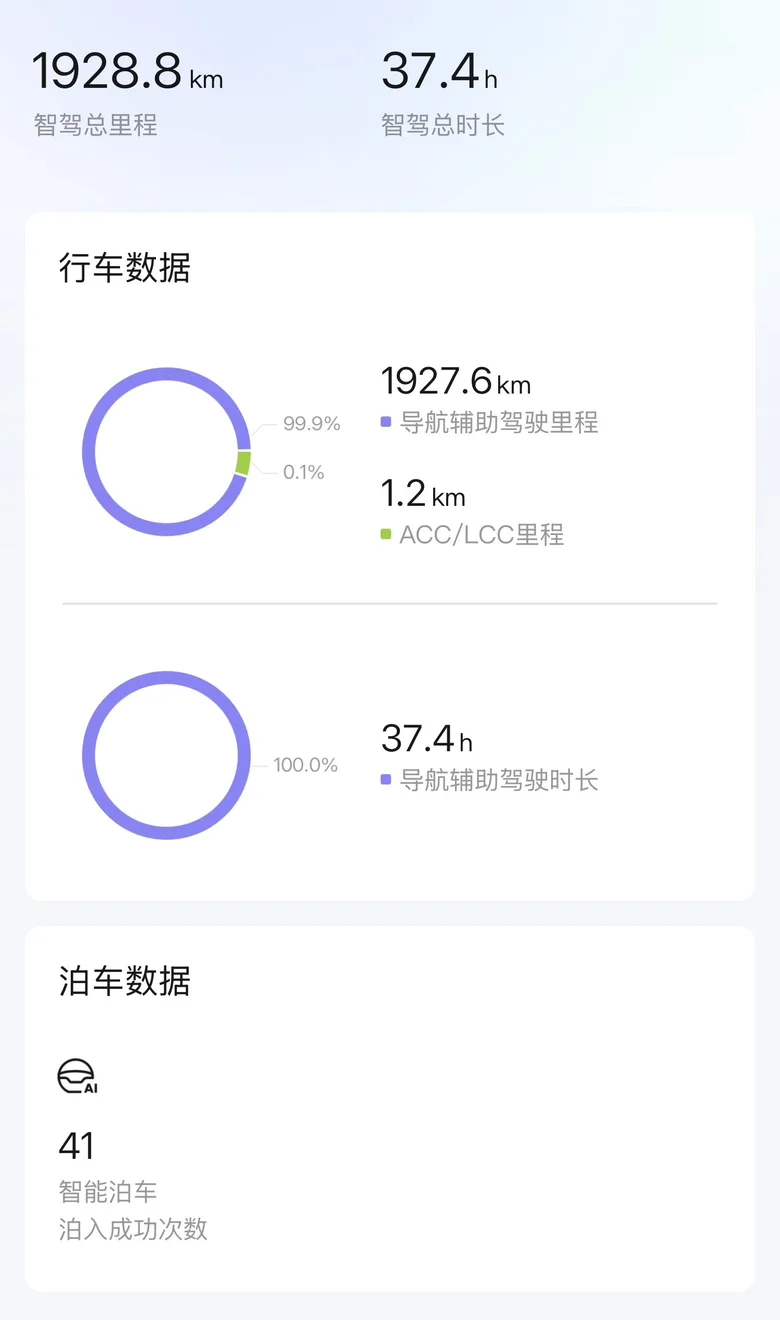Tap the 智驾总时长 caption

click(443, 125)
